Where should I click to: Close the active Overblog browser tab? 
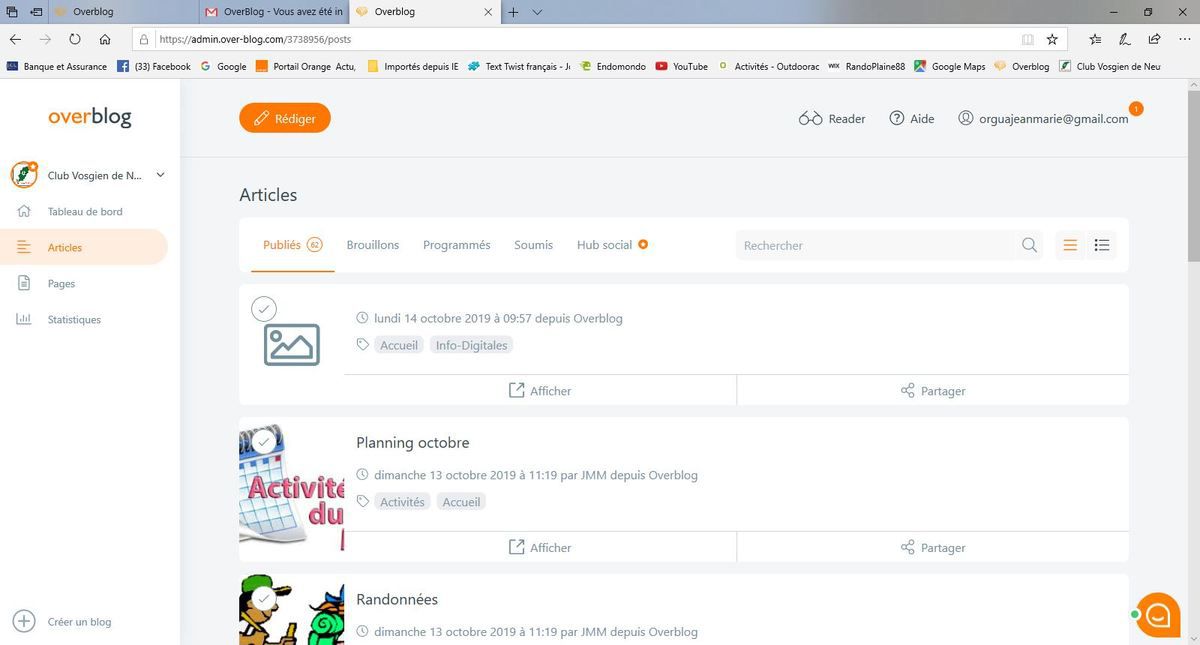tap(488, 12)
